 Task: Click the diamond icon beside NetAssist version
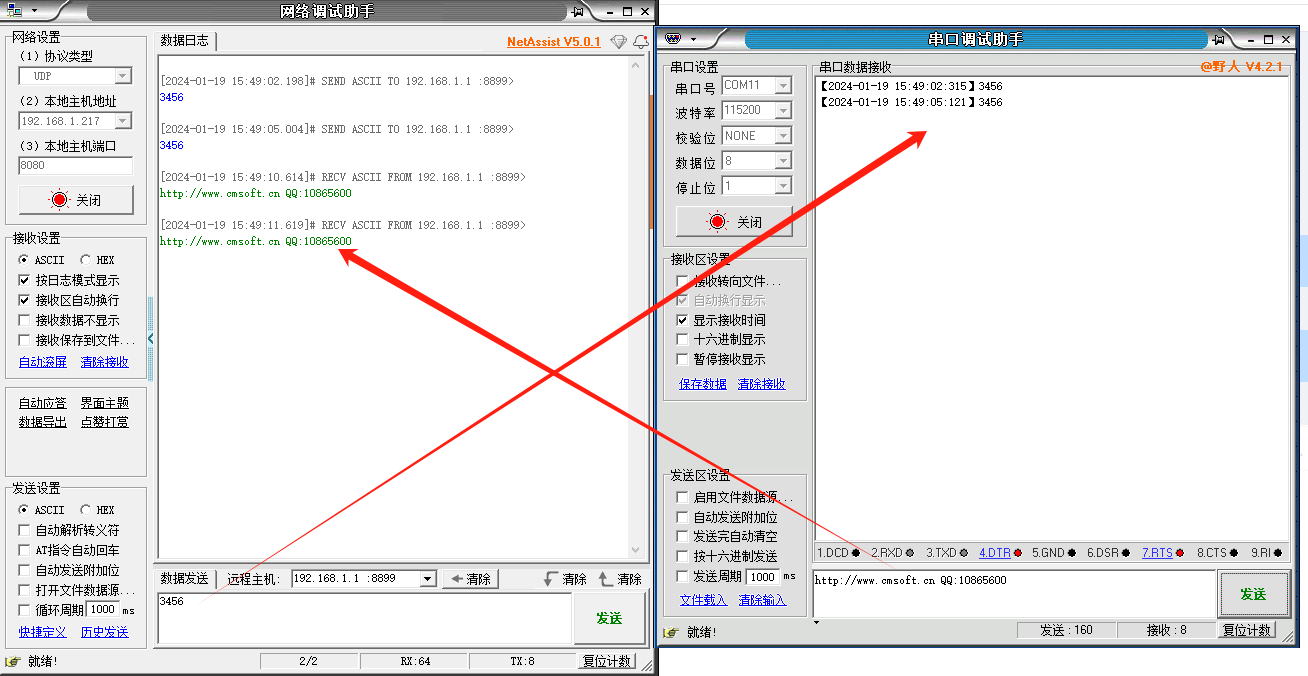tap(619, 41)
